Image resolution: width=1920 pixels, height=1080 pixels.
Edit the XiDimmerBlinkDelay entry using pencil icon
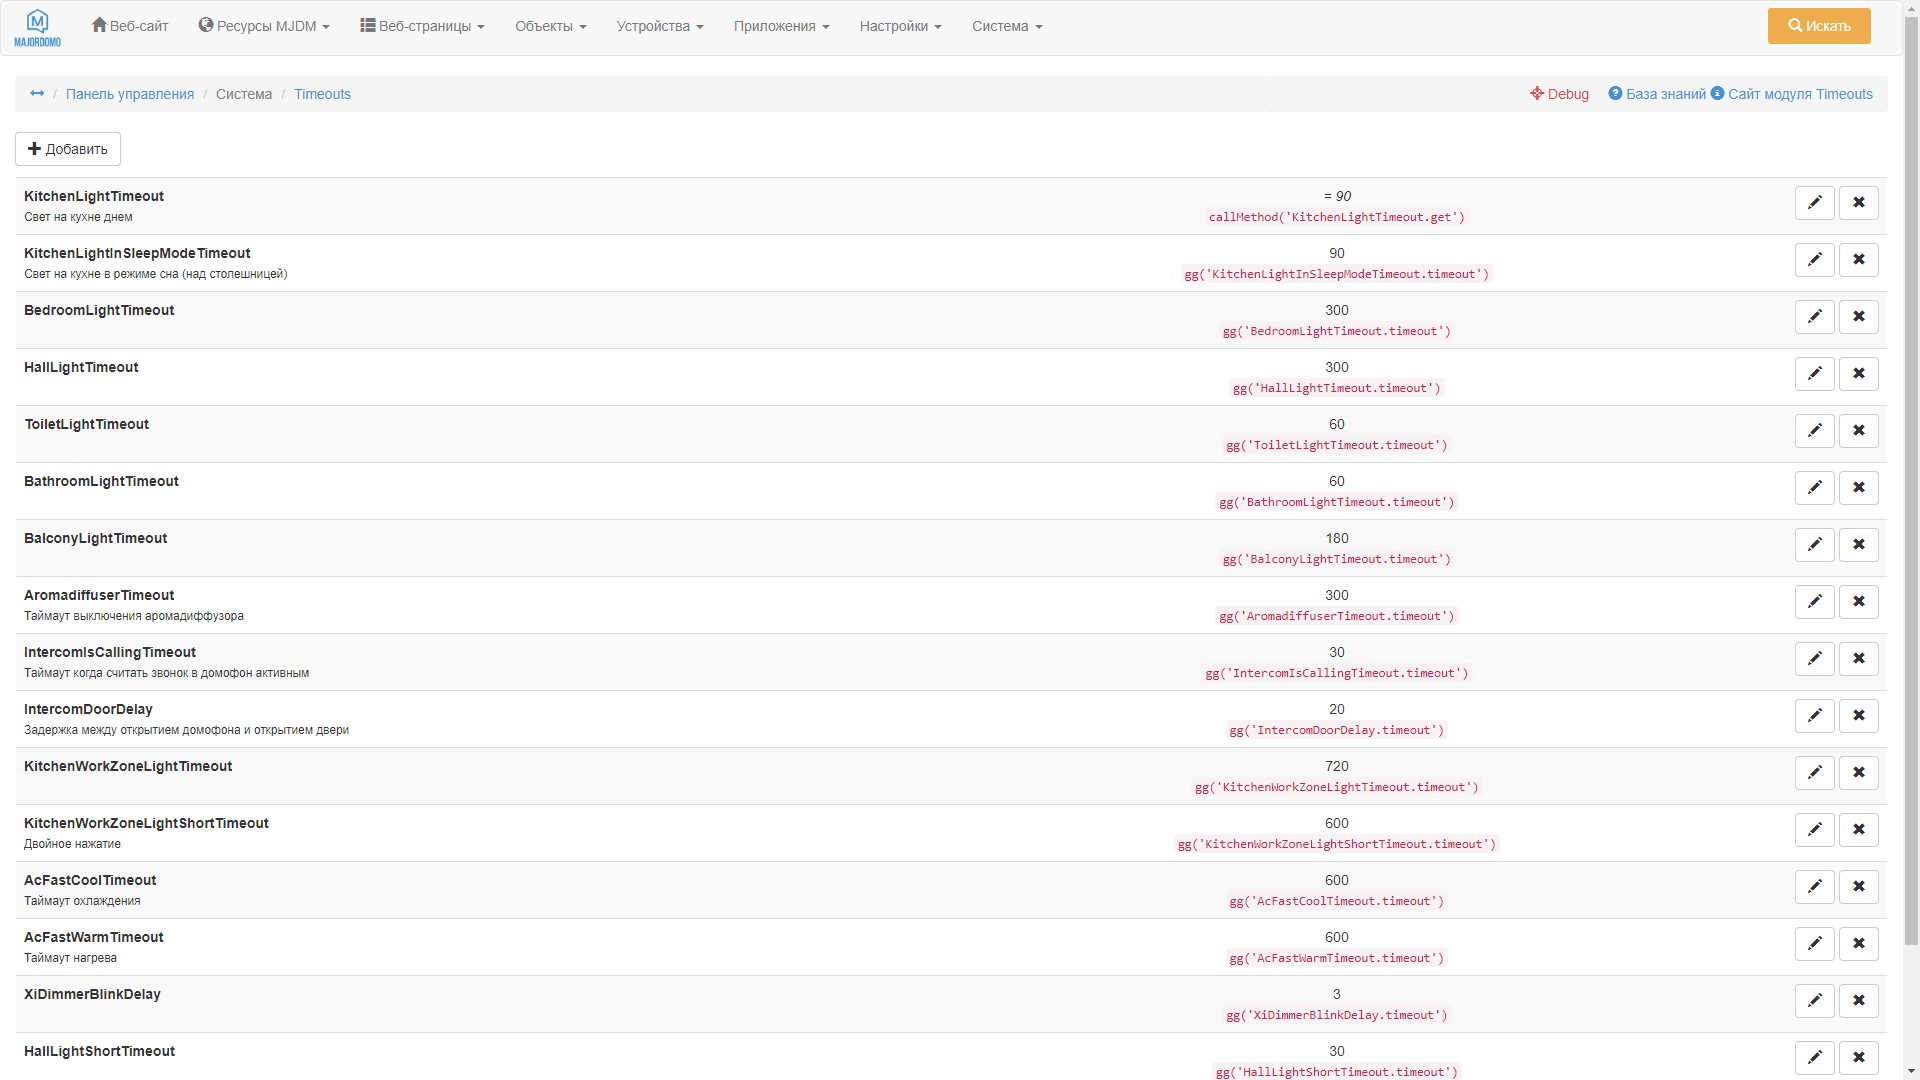click(x=1815, y=1000)
